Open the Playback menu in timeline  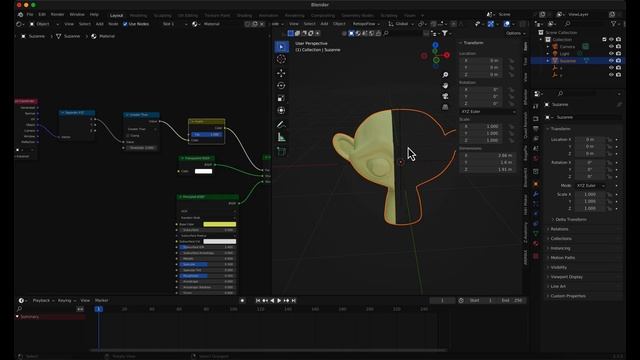pyautogui.click(x=43, y=300)
